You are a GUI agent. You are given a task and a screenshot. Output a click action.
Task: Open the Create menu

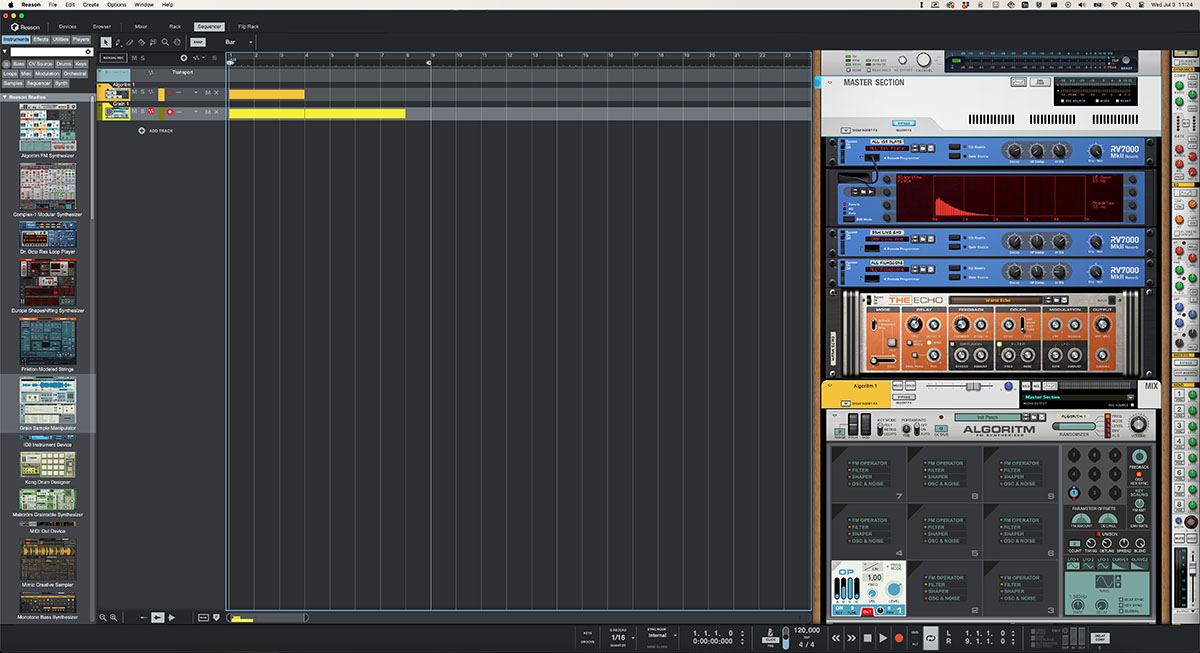(91, 5)
